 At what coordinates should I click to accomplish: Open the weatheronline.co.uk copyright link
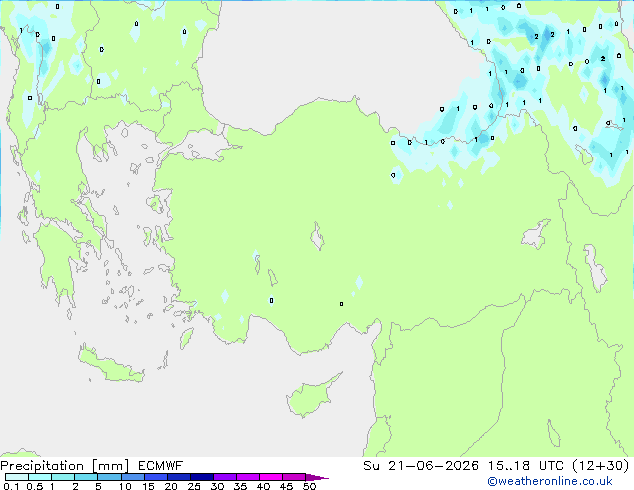(x=550, y=481)
